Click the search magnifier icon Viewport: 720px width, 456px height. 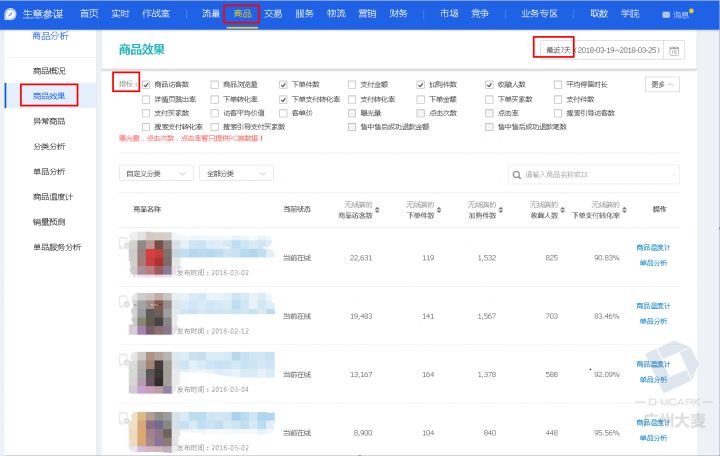click(x=515, y=174)
